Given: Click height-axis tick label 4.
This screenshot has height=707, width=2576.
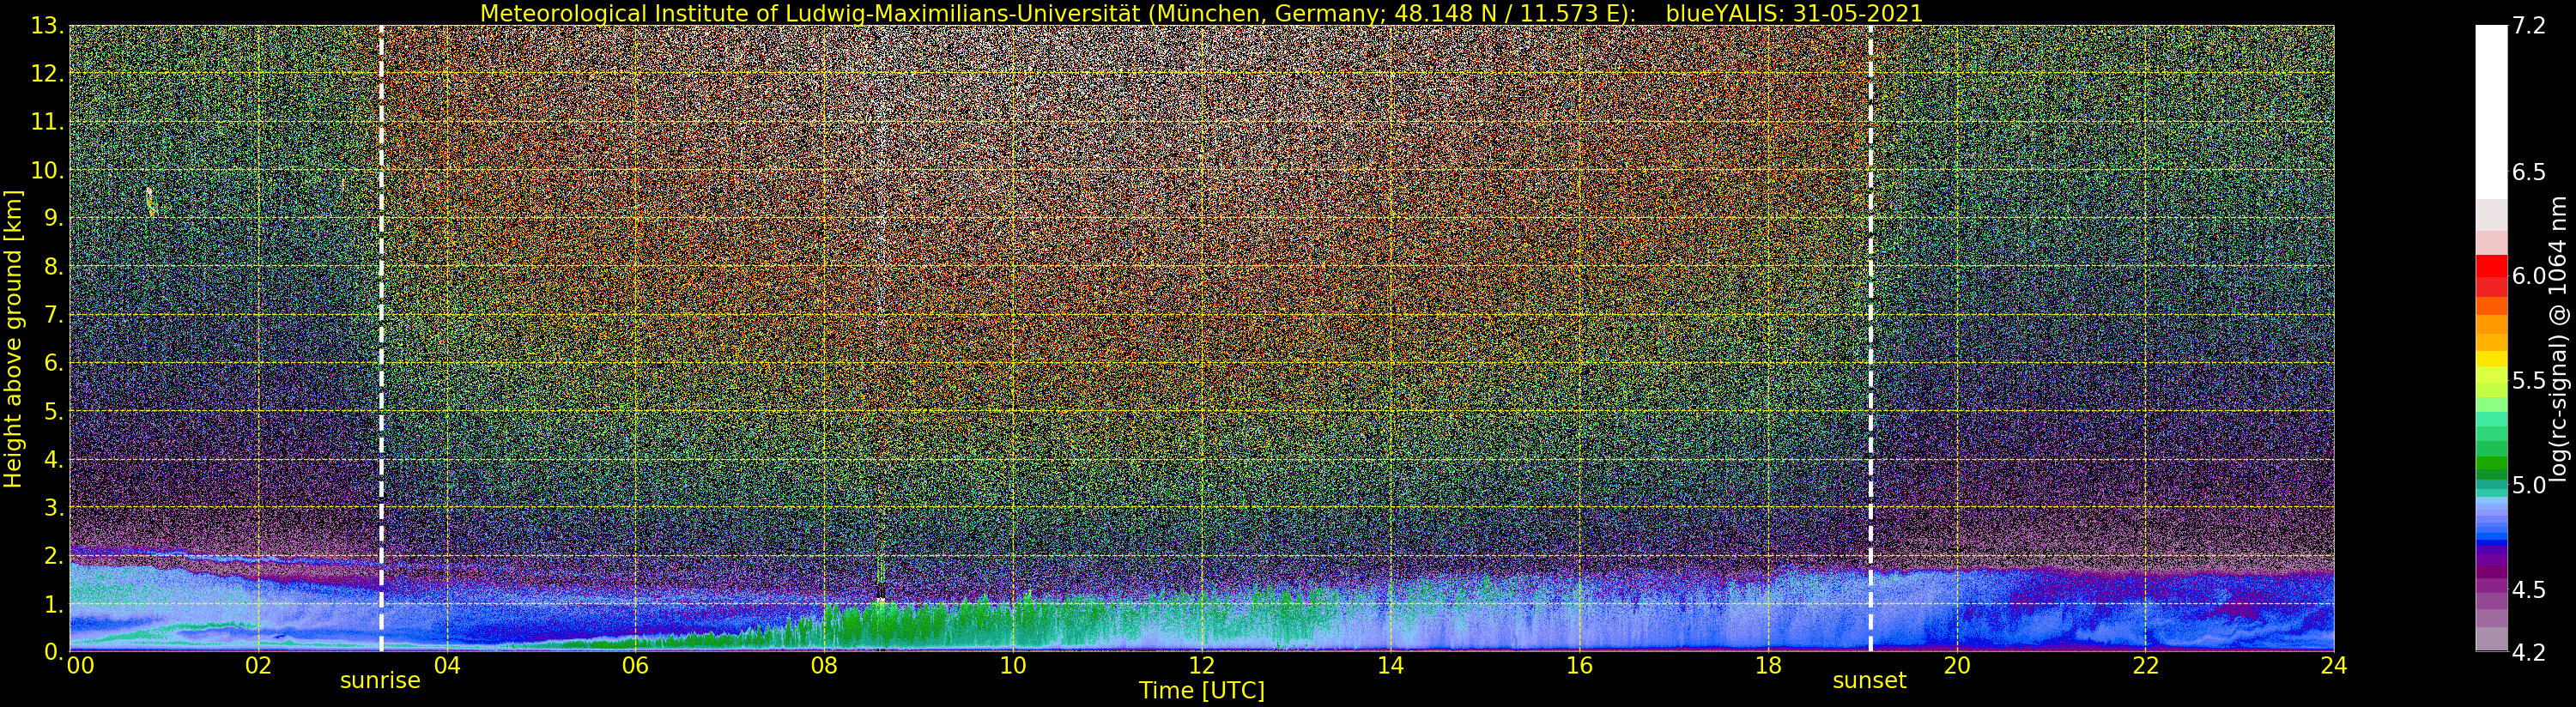Looking at the screenshot, I should pyautogui.click(x=56, y=459).
